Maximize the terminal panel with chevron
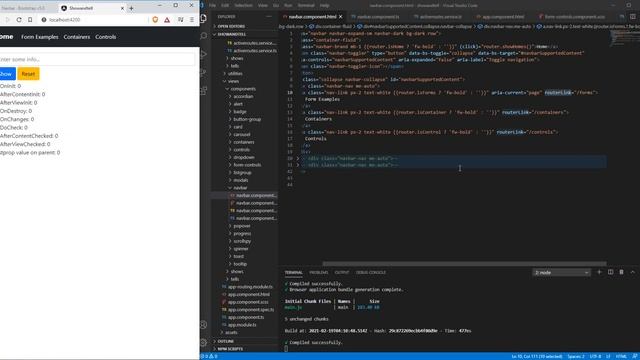 coord(632,272)
